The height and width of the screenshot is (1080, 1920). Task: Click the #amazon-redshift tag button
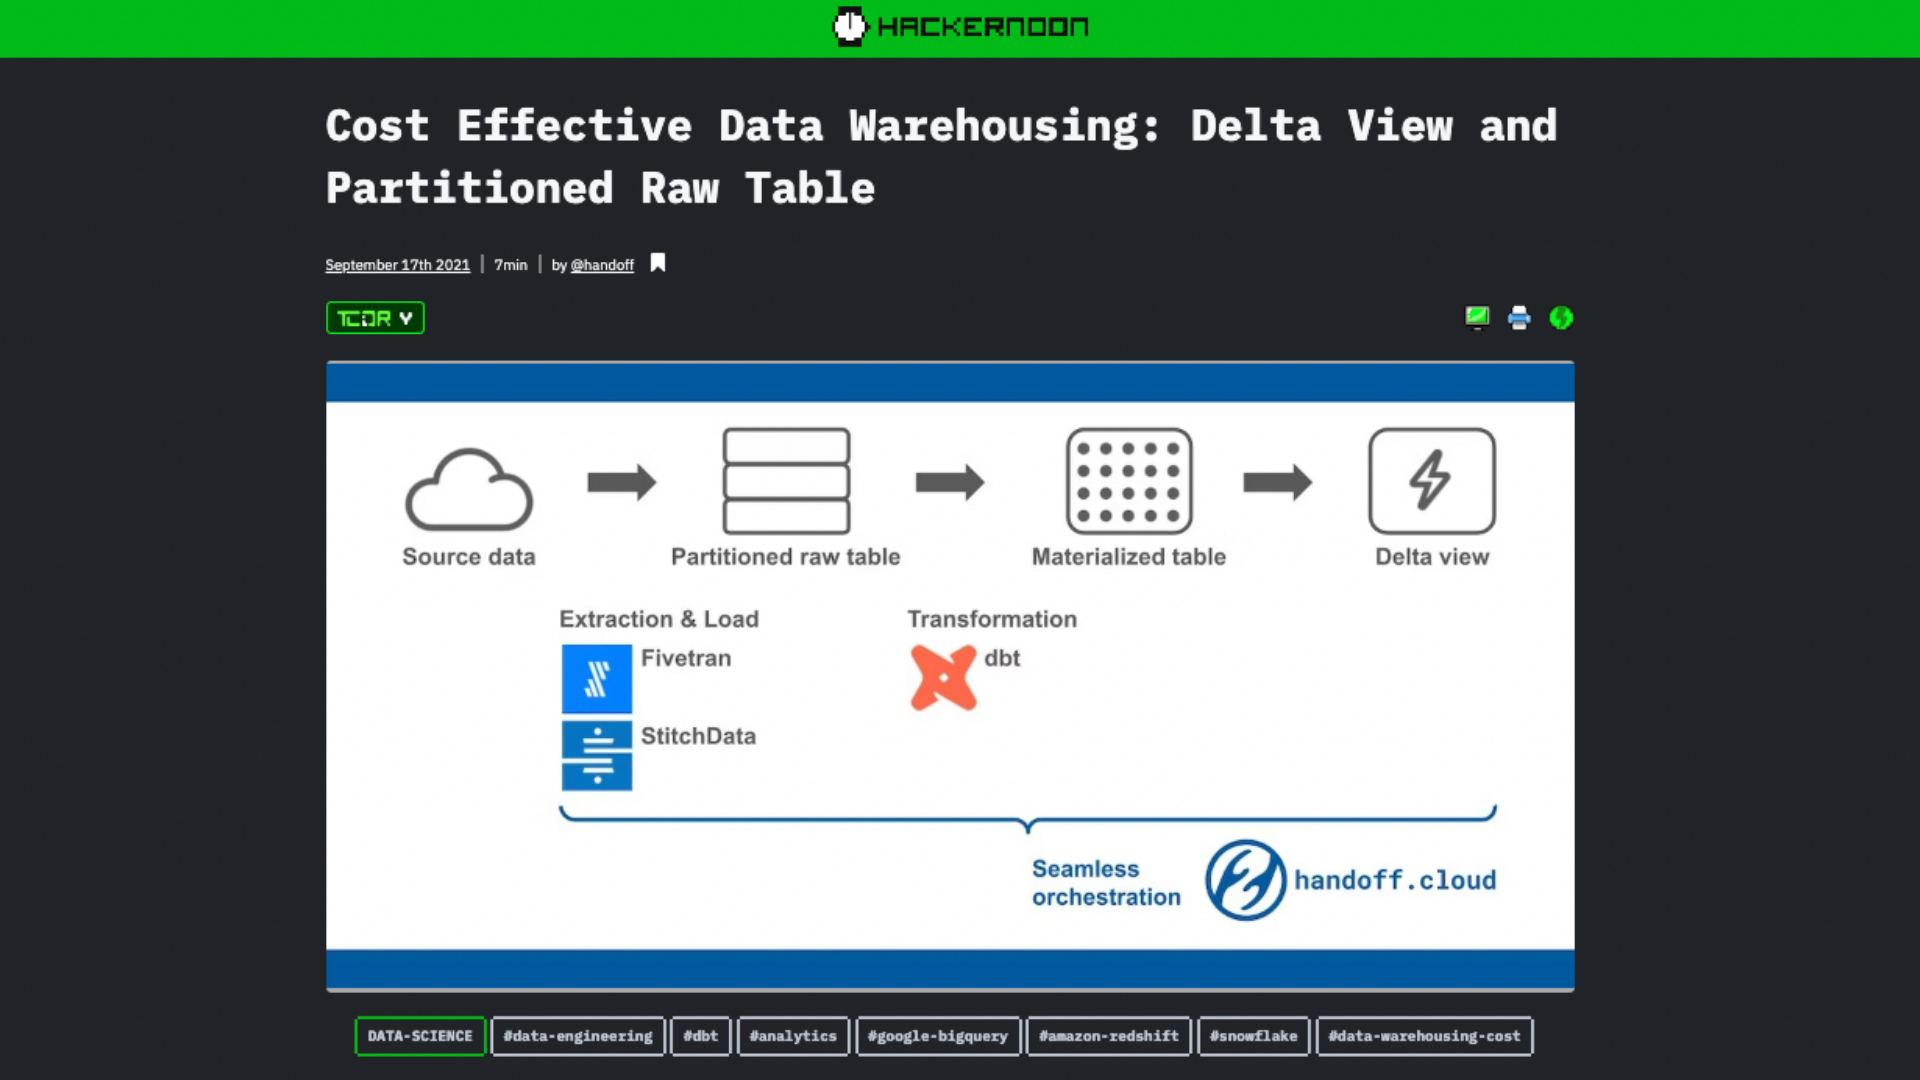coord(1108,1035)
